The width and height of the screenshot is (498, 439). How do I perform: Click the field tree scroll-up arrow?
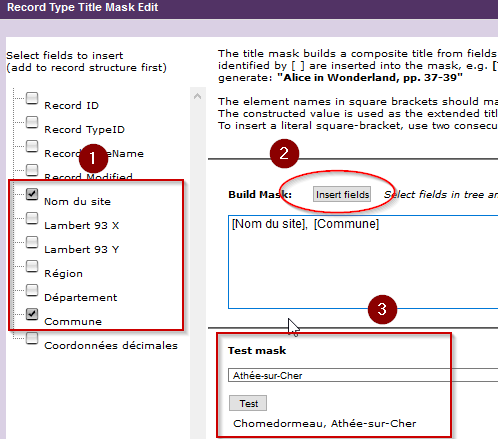point(197,97)
